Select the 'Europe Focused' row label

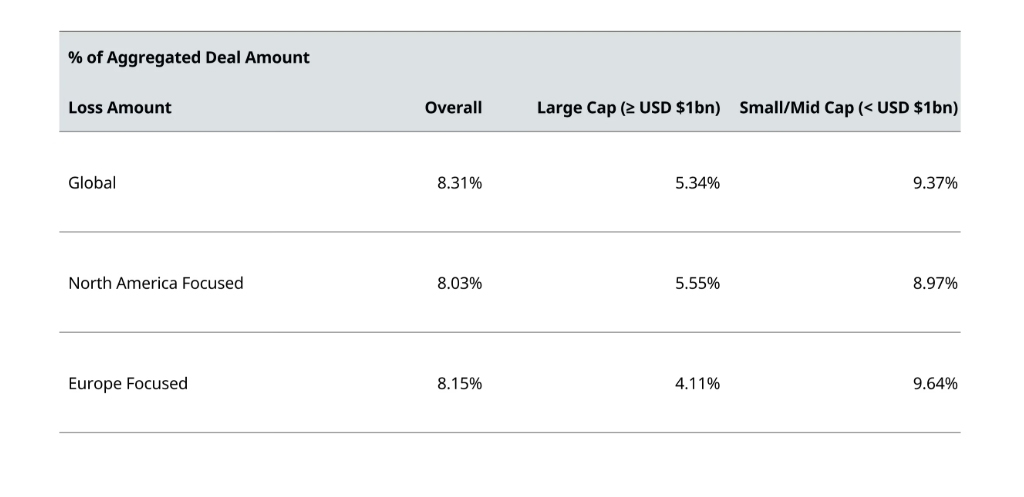click(127, 383)
